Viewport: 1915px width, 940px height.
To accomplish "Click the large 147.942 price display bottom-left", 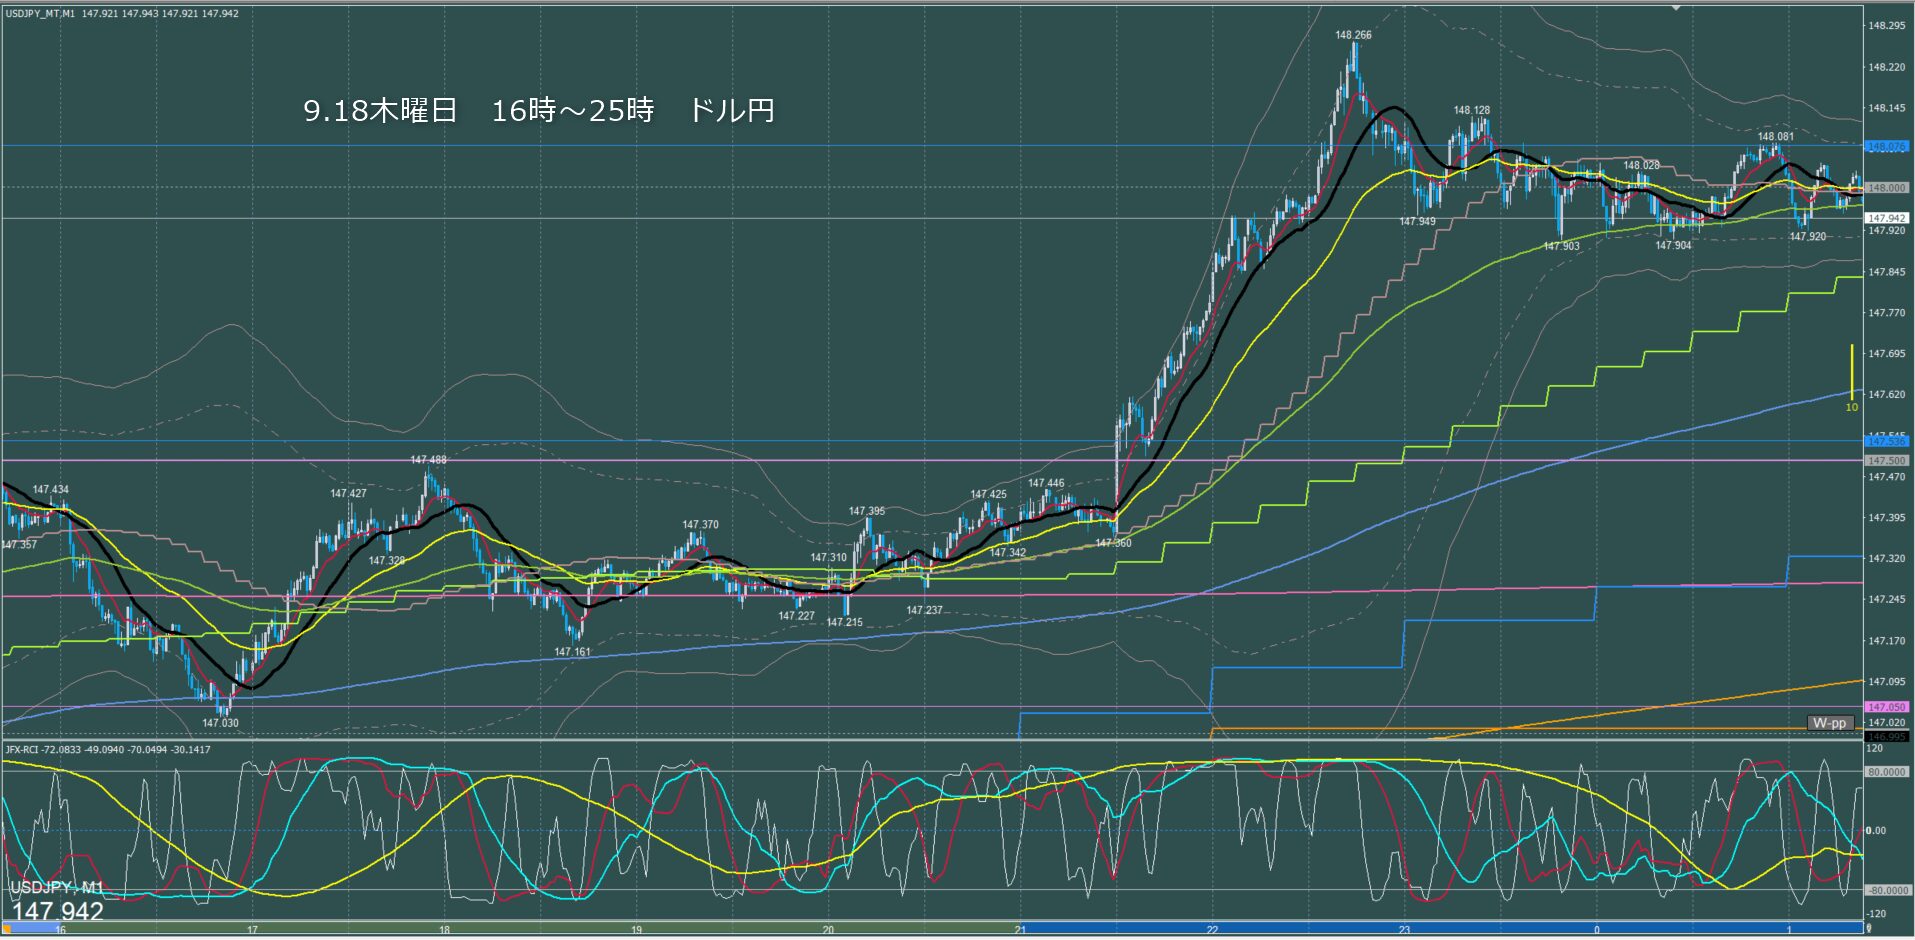I will (58, 911).
